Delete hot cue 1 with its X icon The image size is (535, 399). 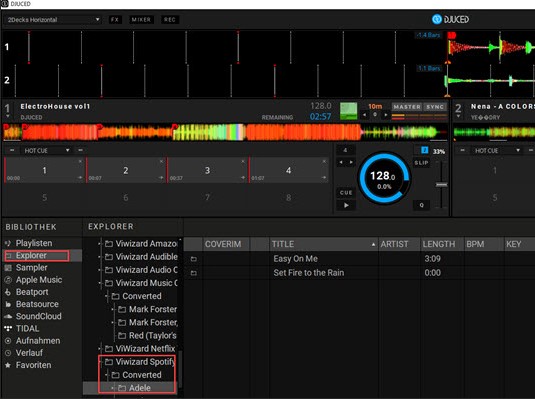pos(80,161)
